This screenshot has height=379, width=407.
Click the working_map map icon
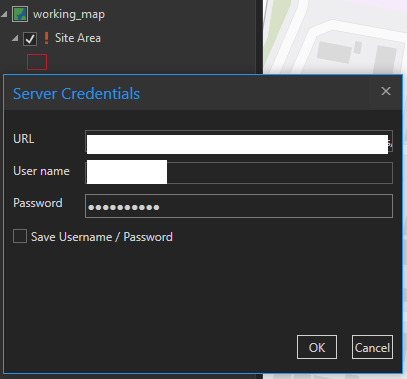(x=20, y=14)
